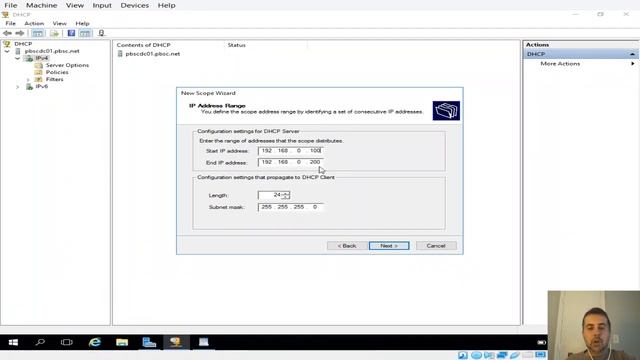Click the network VirtualBox status icon
The width and height of the screenshot is (640, 360).
tap(502, 355)
